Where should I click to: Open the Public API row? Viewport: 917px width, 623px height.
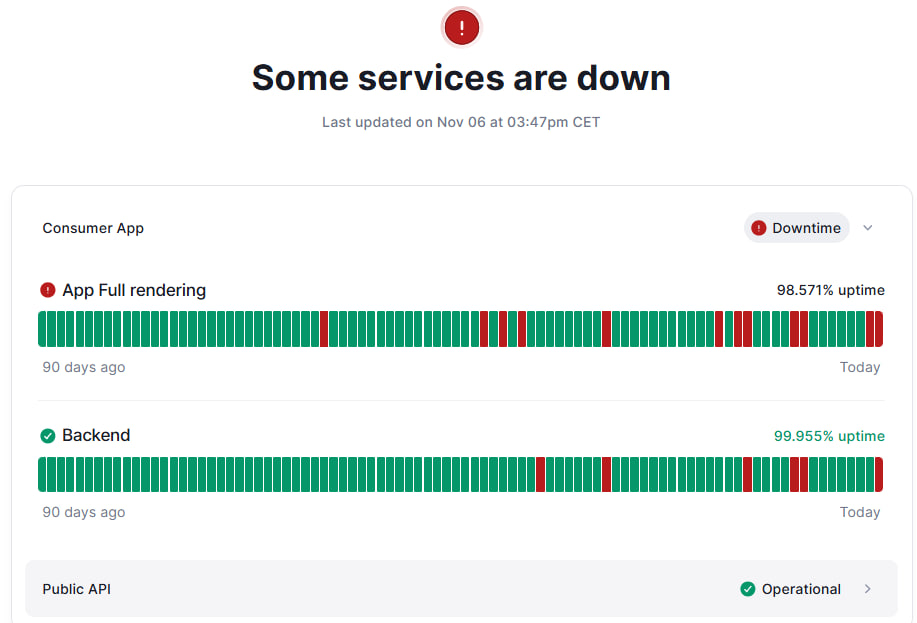click(x=460, y=589)
